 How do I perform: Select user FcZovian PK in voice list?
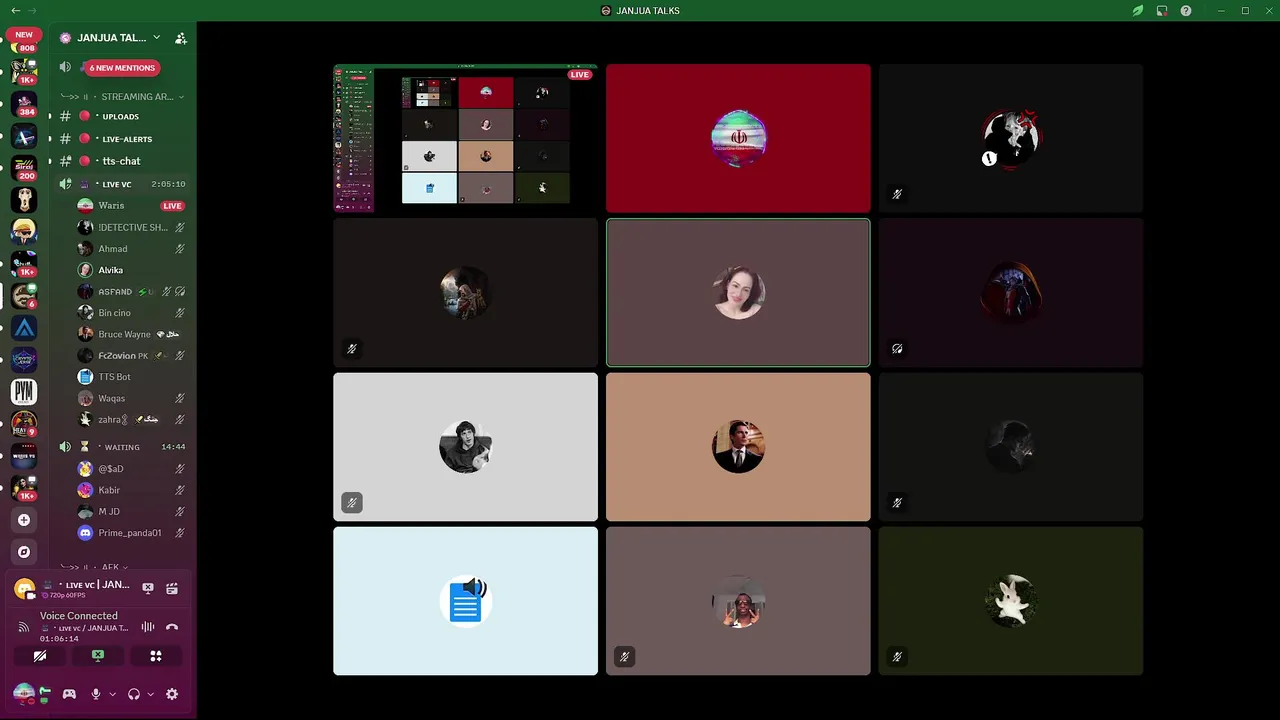point(132,356)
